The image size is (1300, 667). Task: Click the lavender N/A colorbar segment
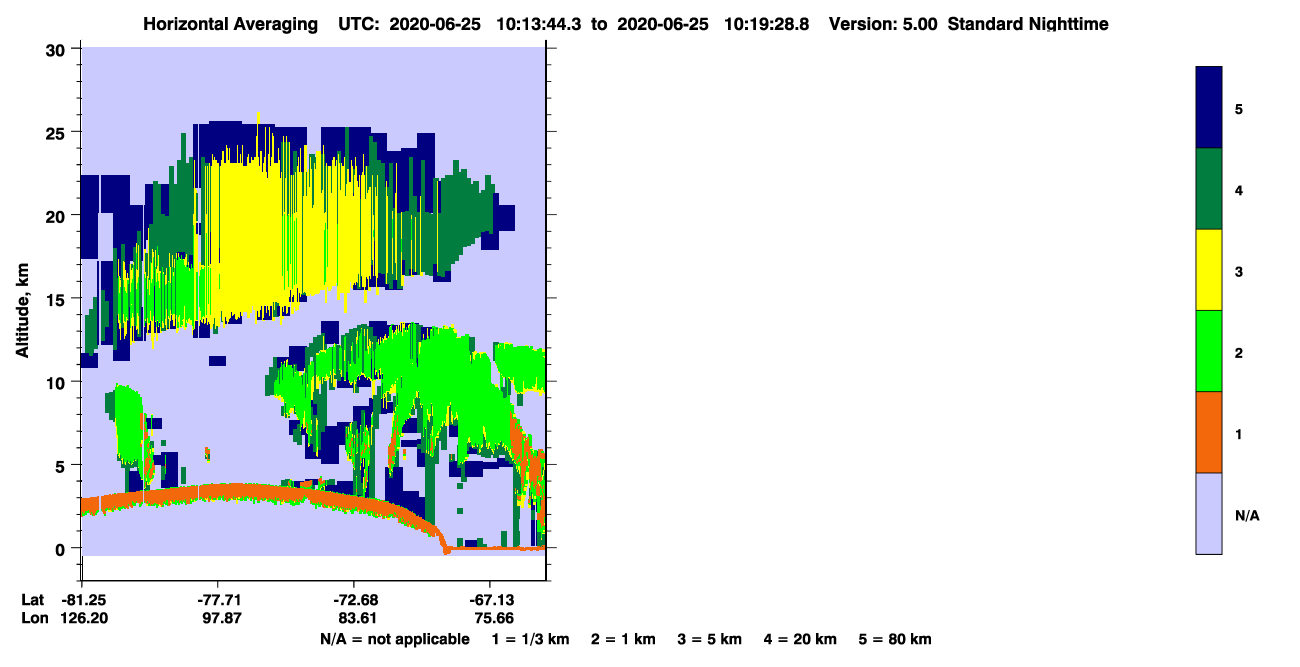coord(1209,513)
